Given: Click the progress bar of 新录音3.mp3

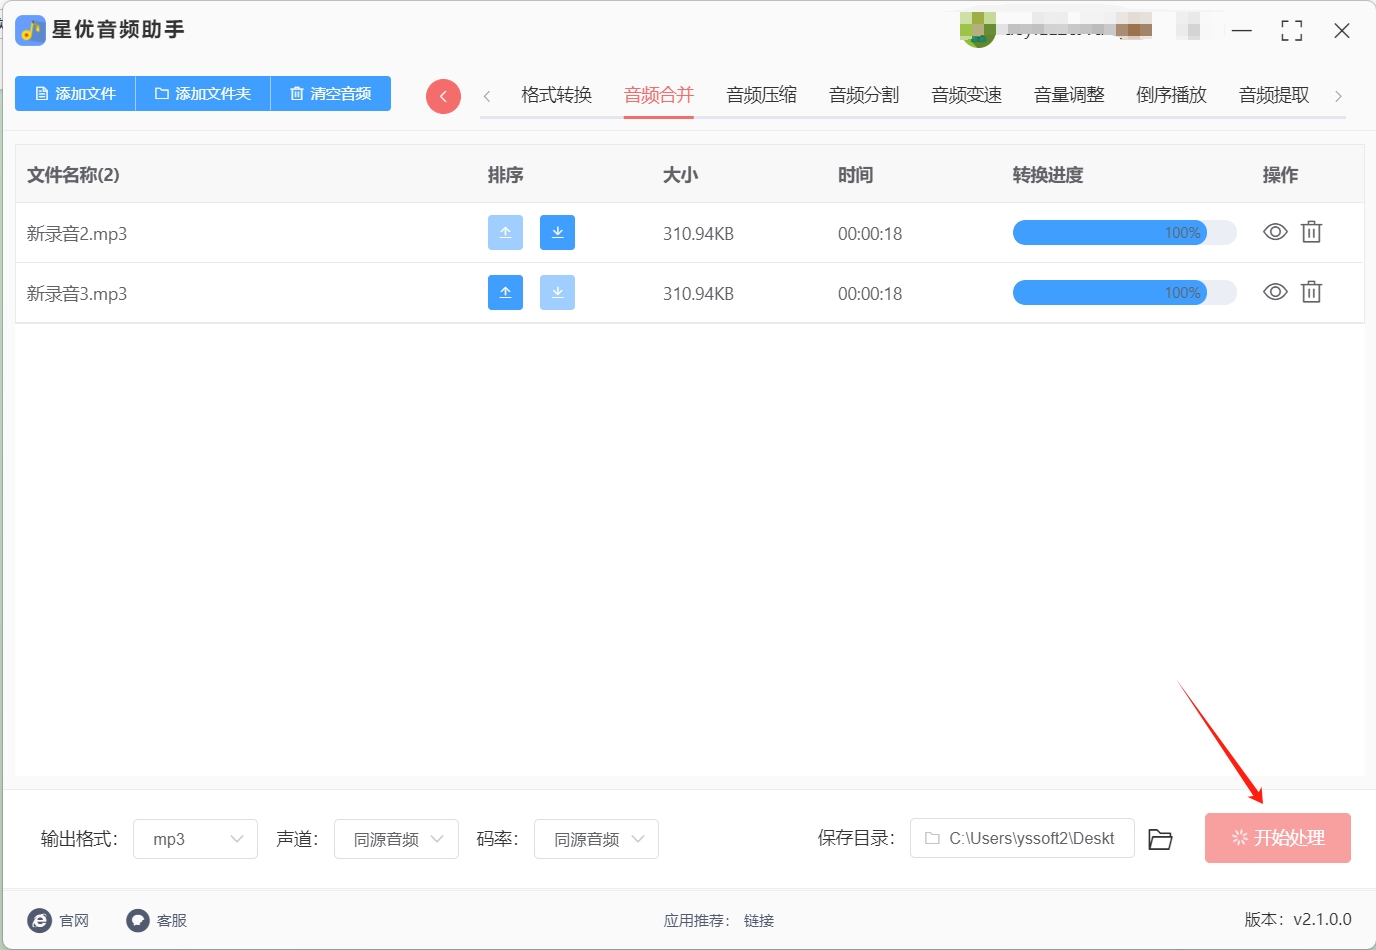Looking at the screenshot, I should (x=1125, y=292).
